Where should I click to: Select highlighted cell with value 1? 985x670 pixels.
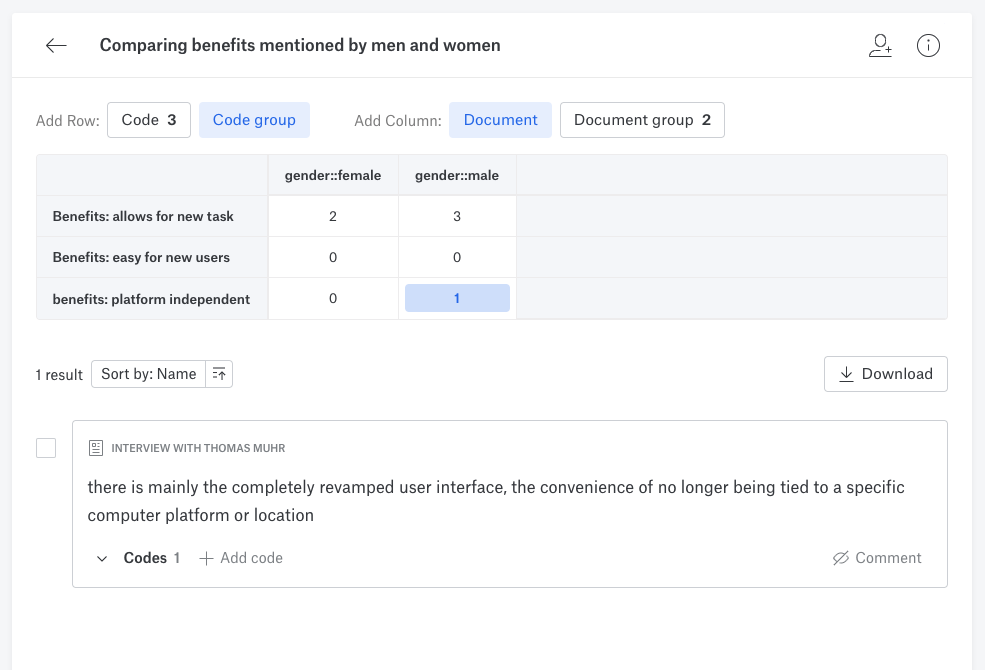coord(457,298)
